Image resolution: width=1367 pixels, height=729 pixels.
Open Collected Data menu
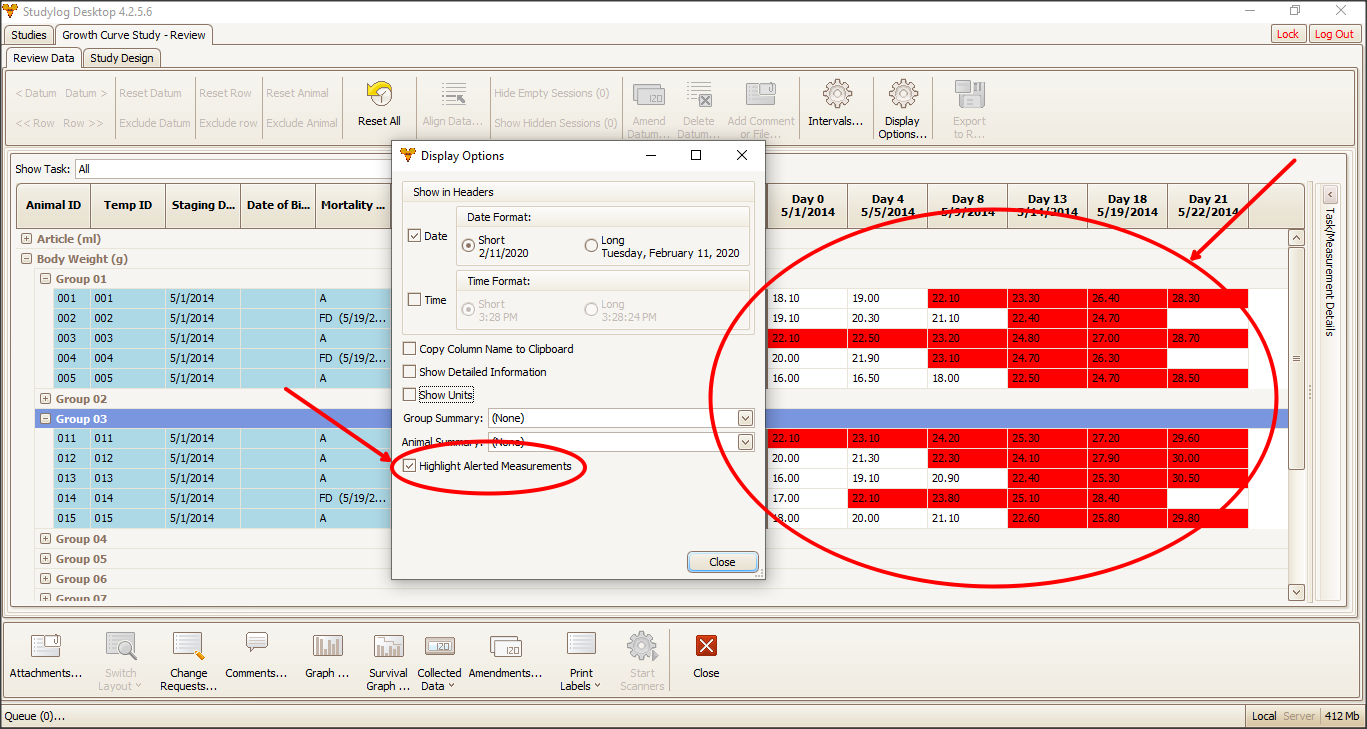pos(439,661)
